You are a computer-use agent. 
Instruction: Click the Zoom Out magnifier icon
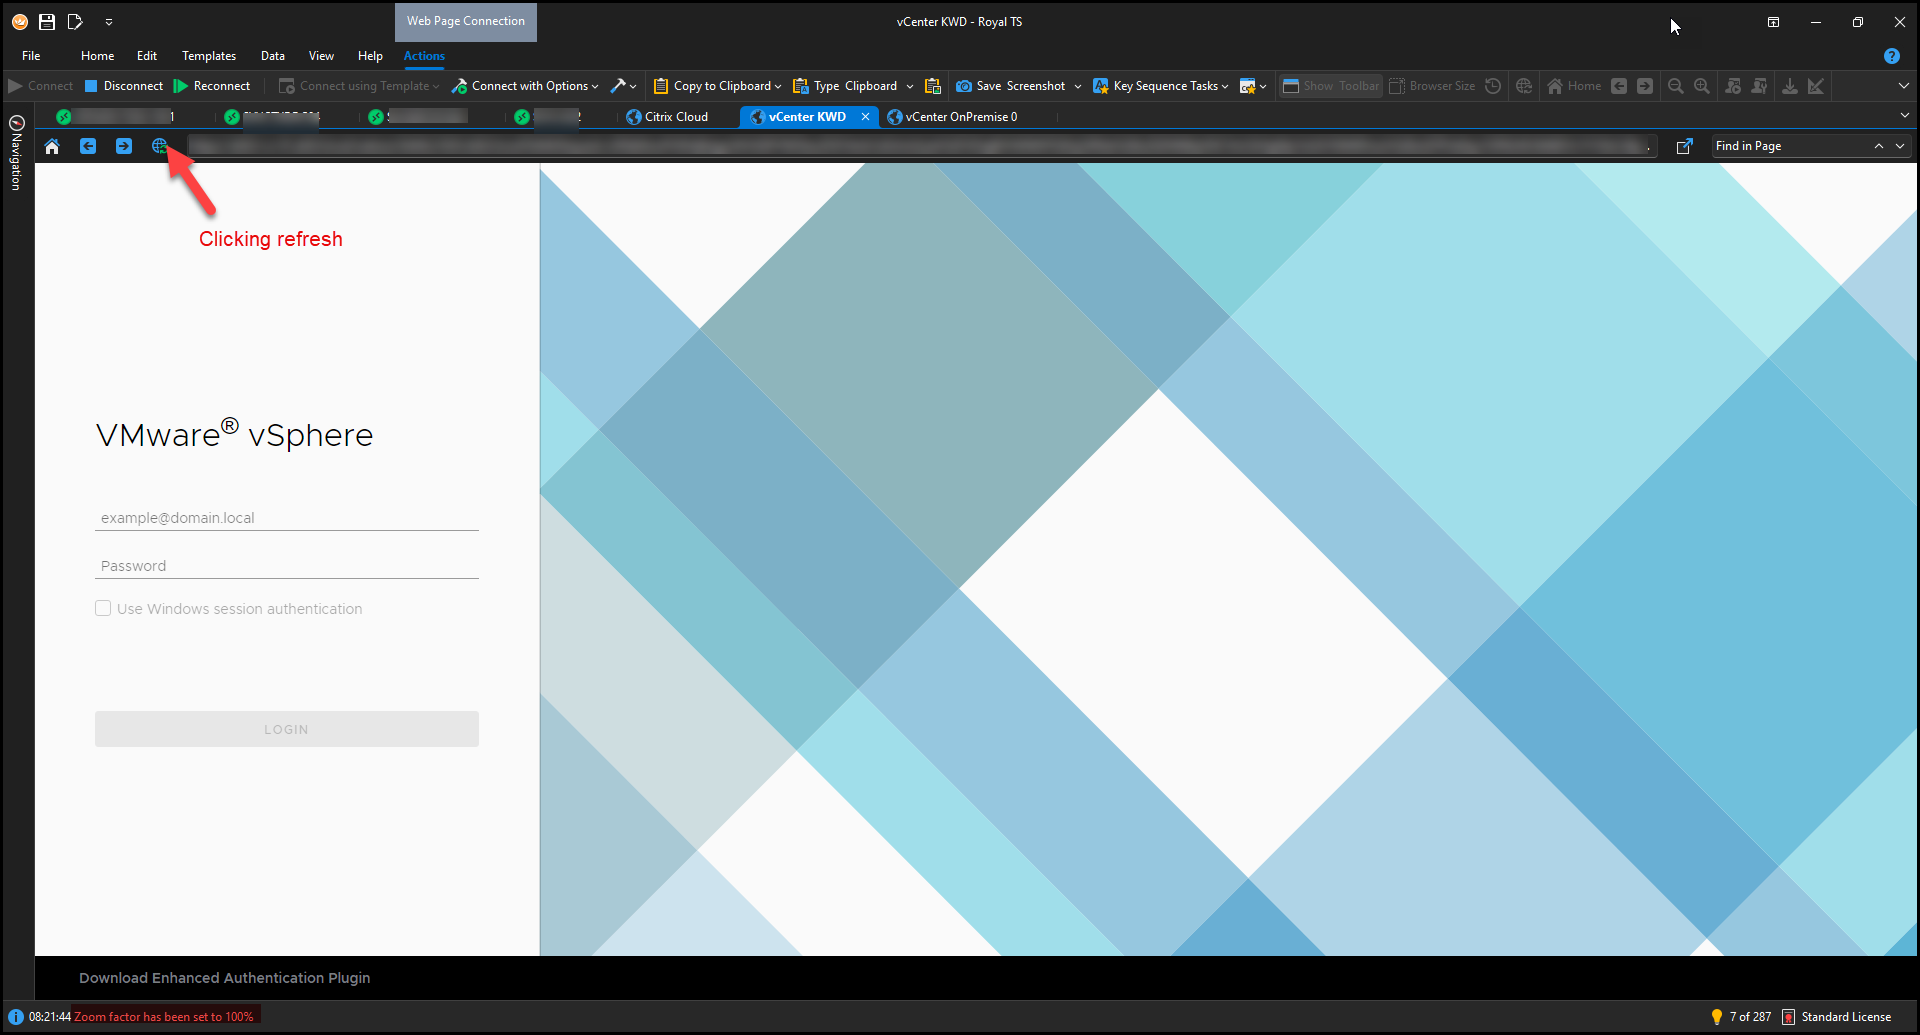(x=1676, y=86)
